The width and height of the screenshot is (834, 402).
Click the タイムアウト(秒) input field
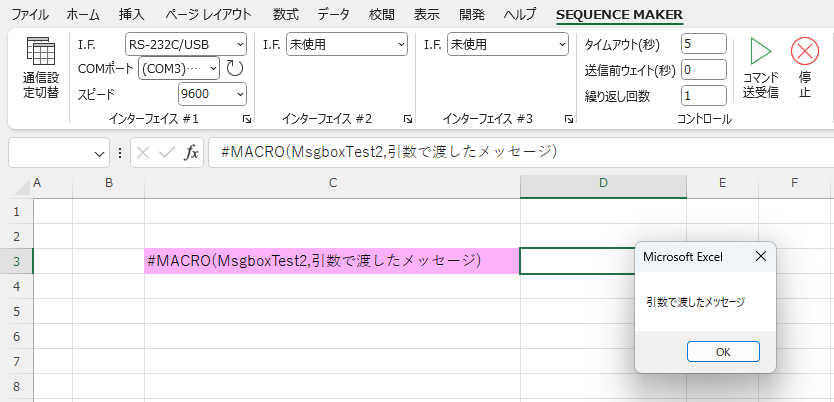(703, 44)
